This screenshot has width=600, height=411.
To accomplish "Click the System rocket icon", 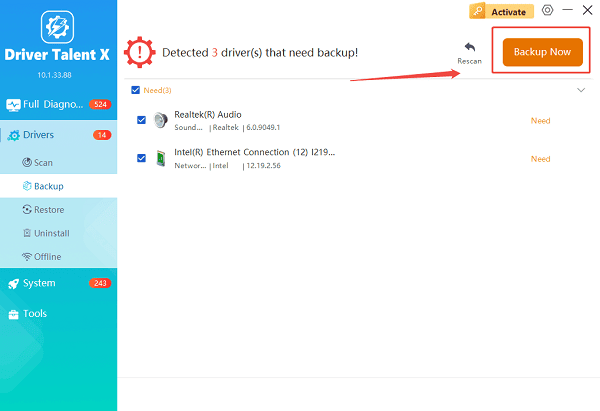I will (x=13, y=284).
